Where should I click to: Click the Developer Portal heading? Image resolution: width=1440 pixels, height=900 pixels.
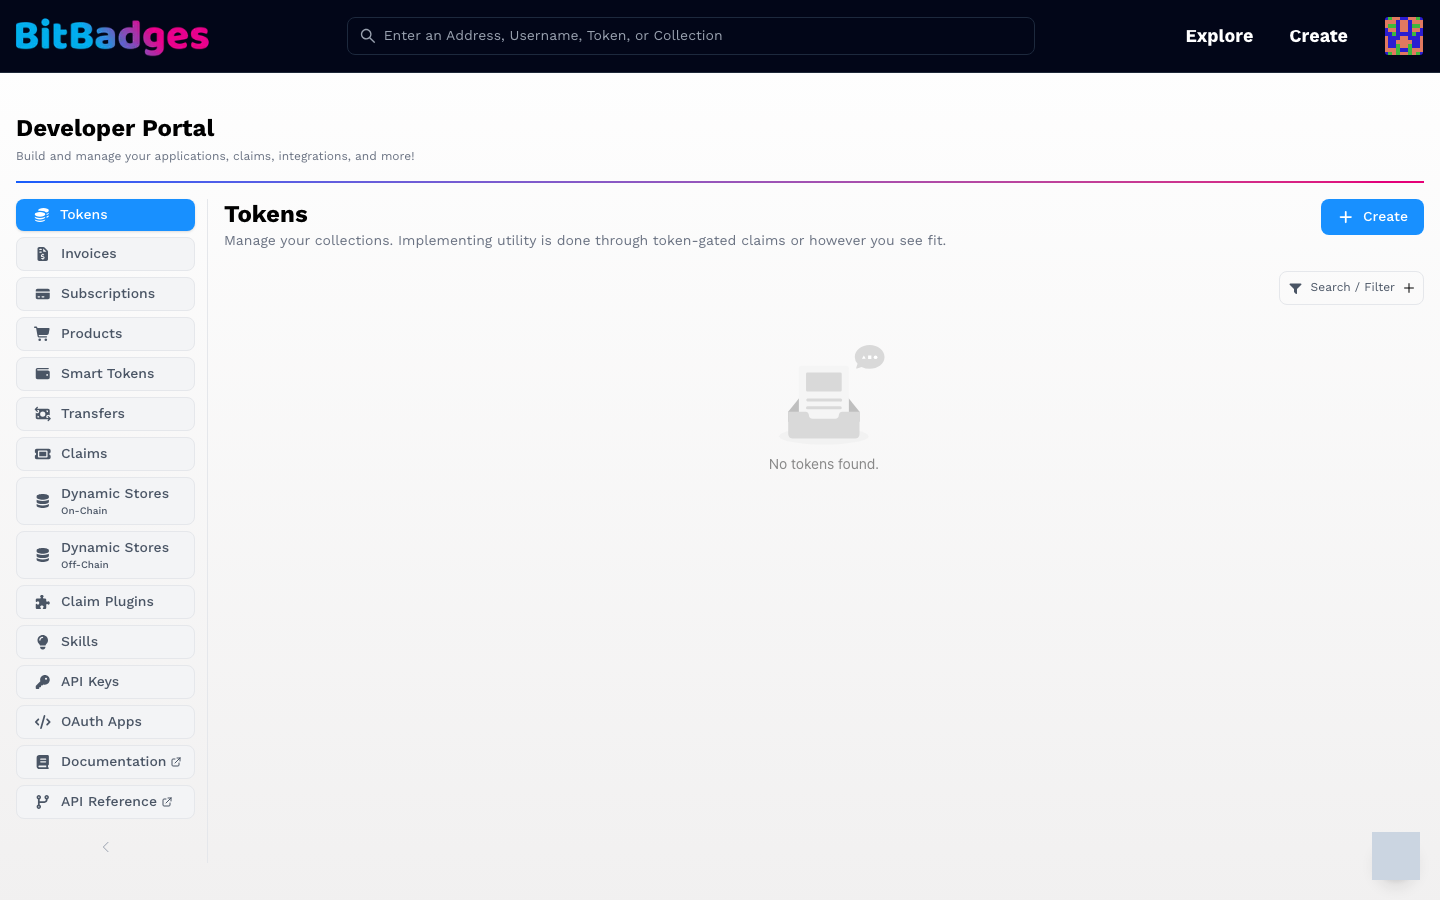pyautogui.click(x=115, y=128)
